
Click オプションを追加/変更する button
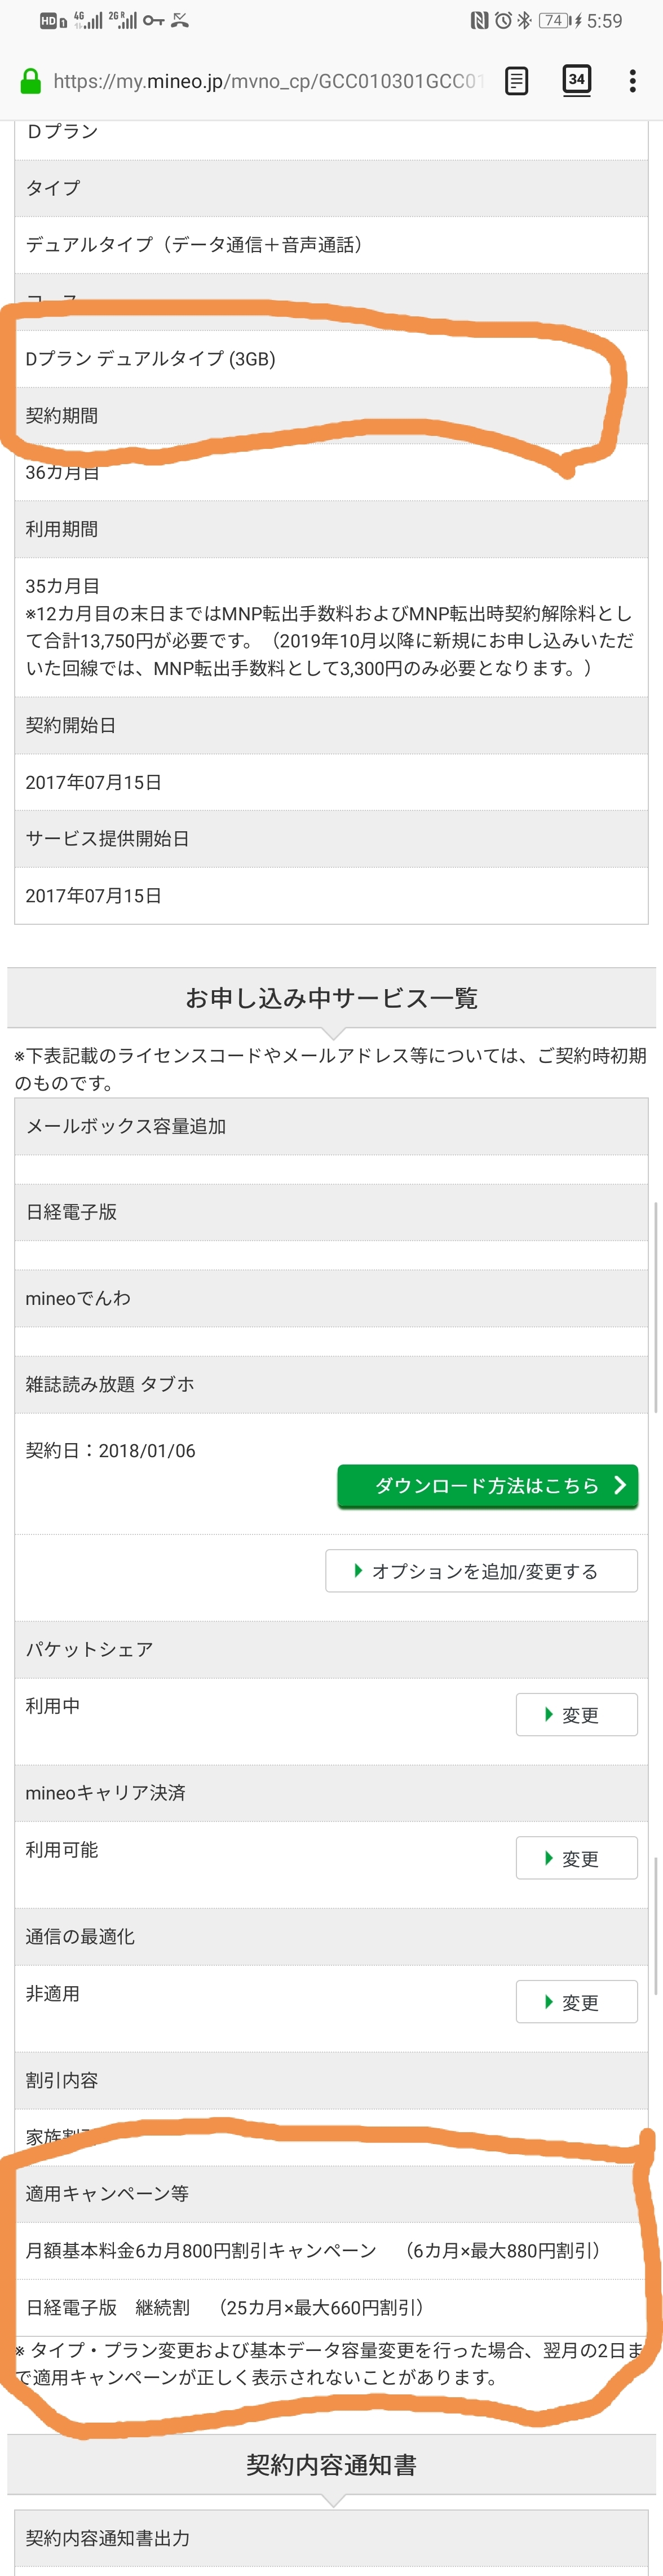click(x=481, y=1570)
